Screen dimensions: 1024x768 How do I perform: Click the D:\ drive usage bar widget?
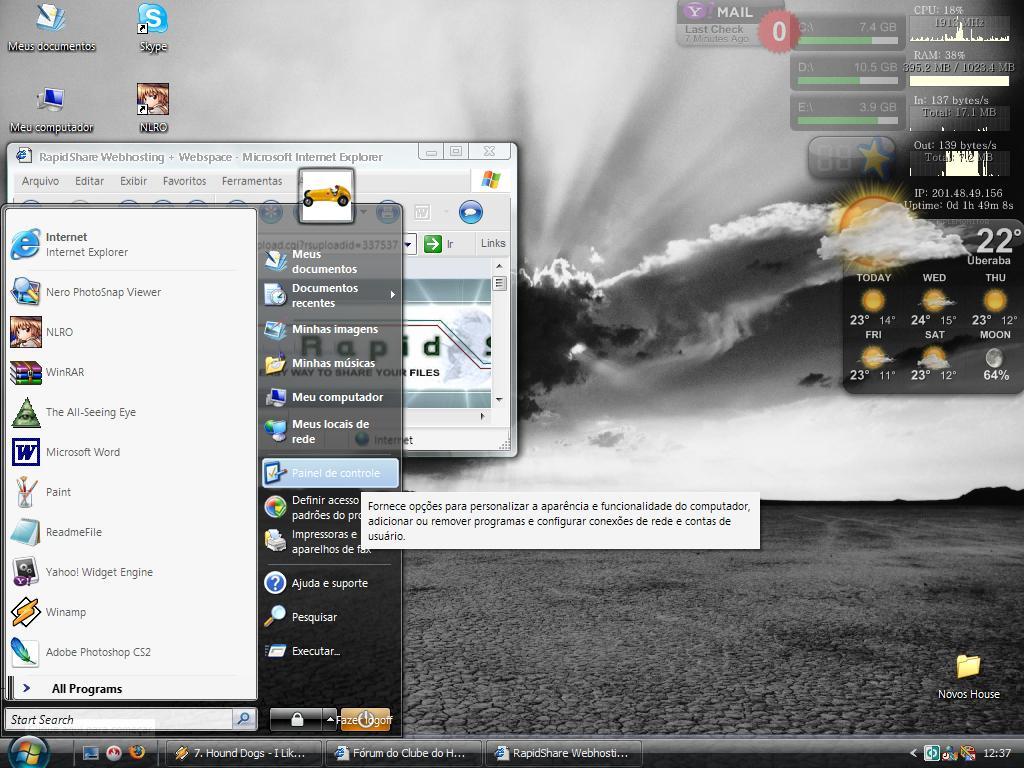[x=847, y=73]
